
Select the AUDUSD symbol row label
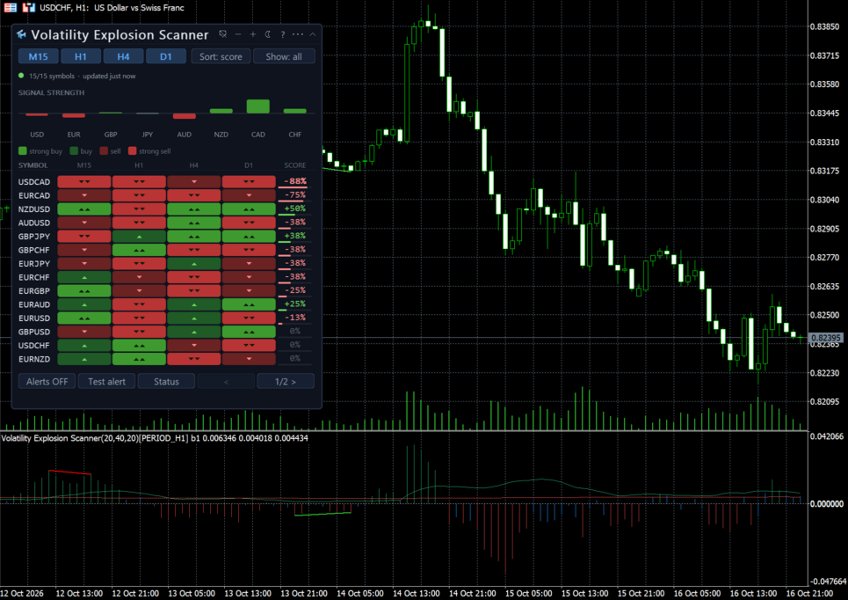(x=34, y=222)
